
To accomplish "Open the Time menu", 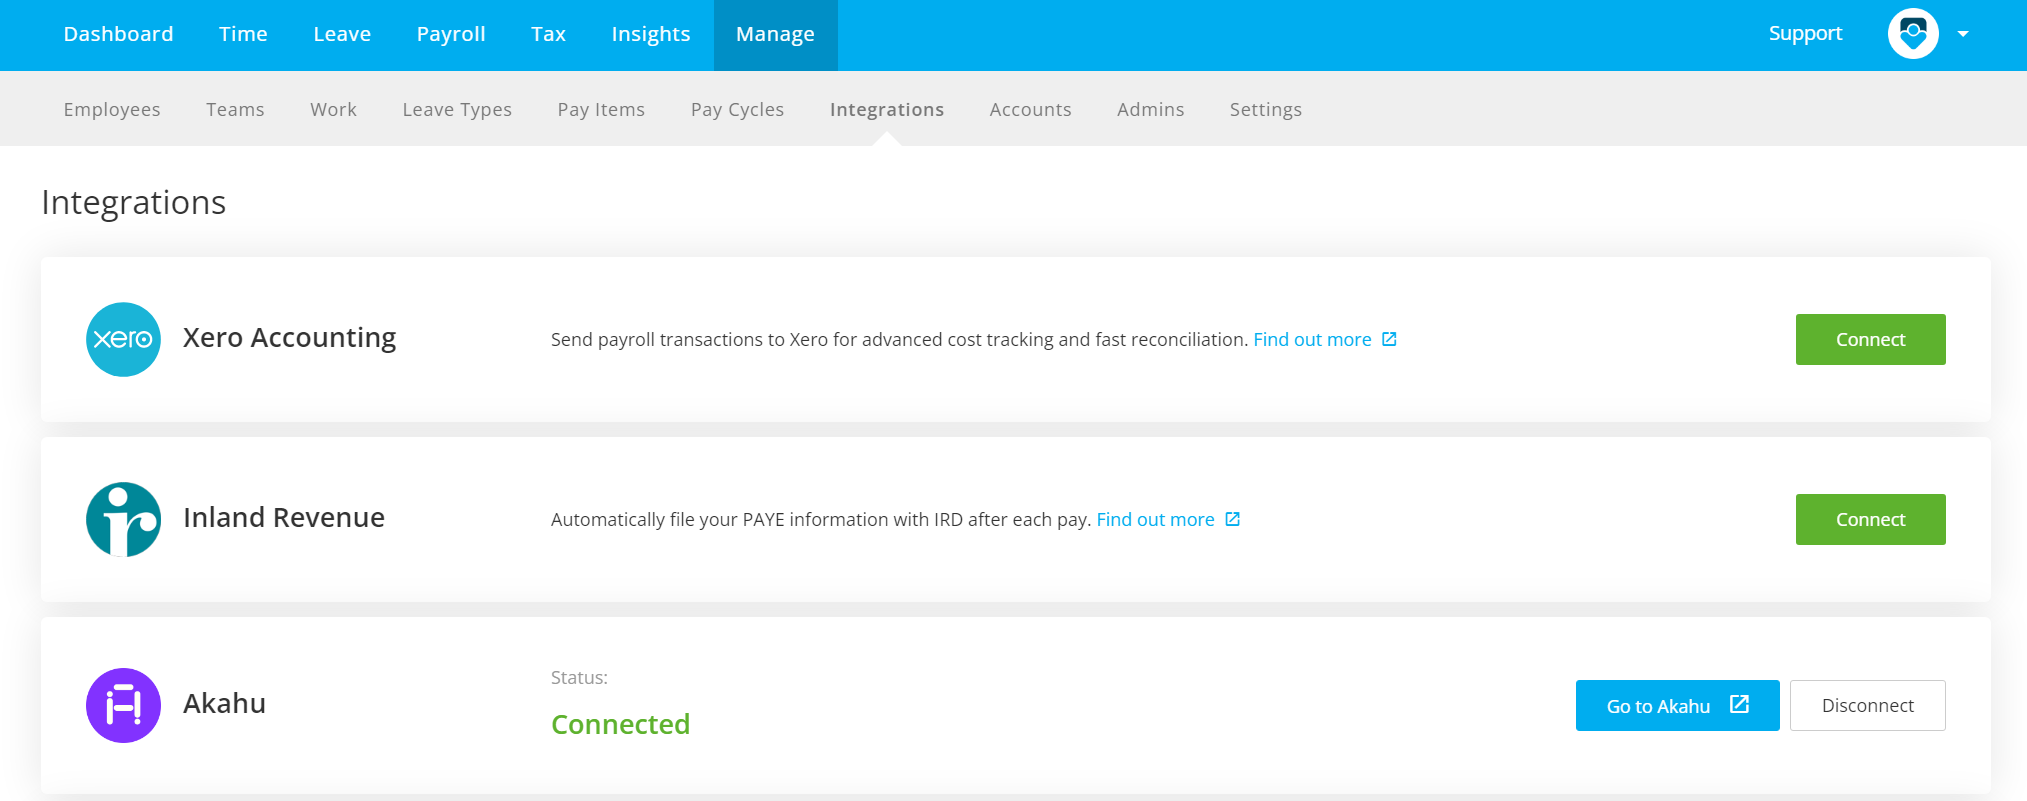I will click(x=243, y=34).
